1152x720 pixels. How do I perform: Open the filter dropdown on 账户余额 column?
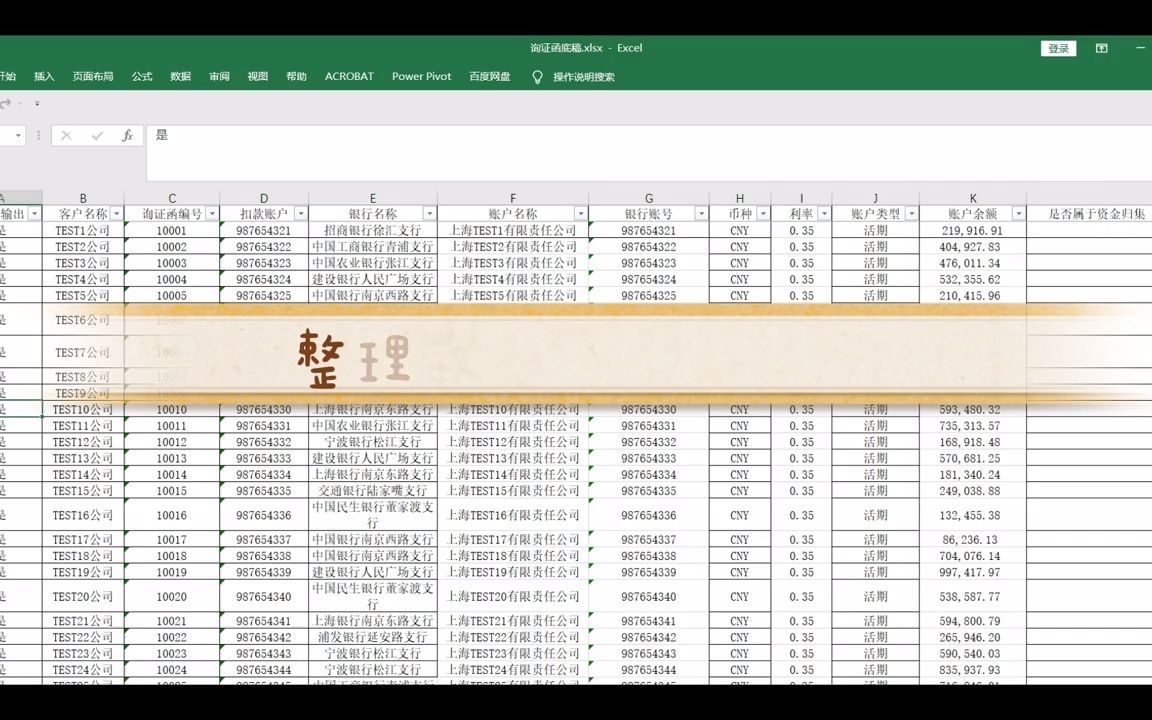pyautogui.click(x=1018, y=213)
